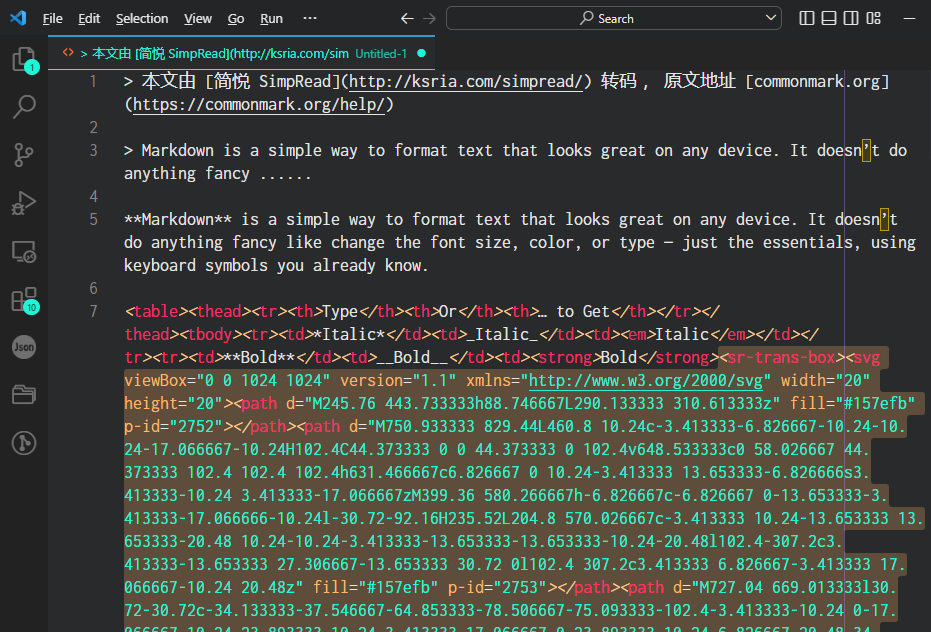Click the VS Code logo icon

point(18,18)
